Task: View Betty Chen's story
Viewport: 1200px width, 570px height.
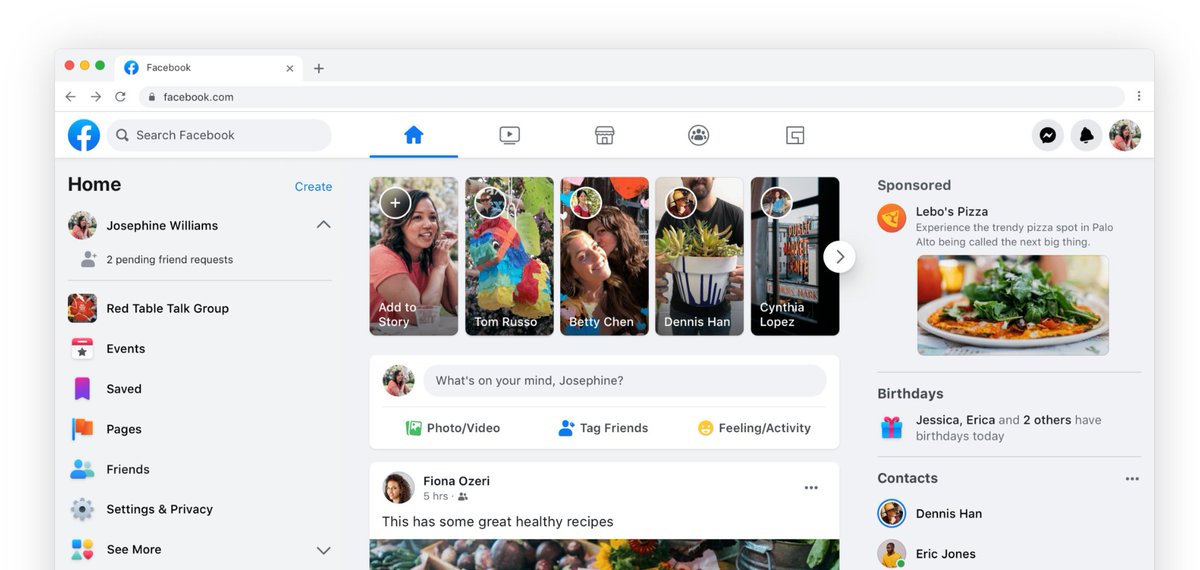Action: pyautogui.click(x=604, y=256)
